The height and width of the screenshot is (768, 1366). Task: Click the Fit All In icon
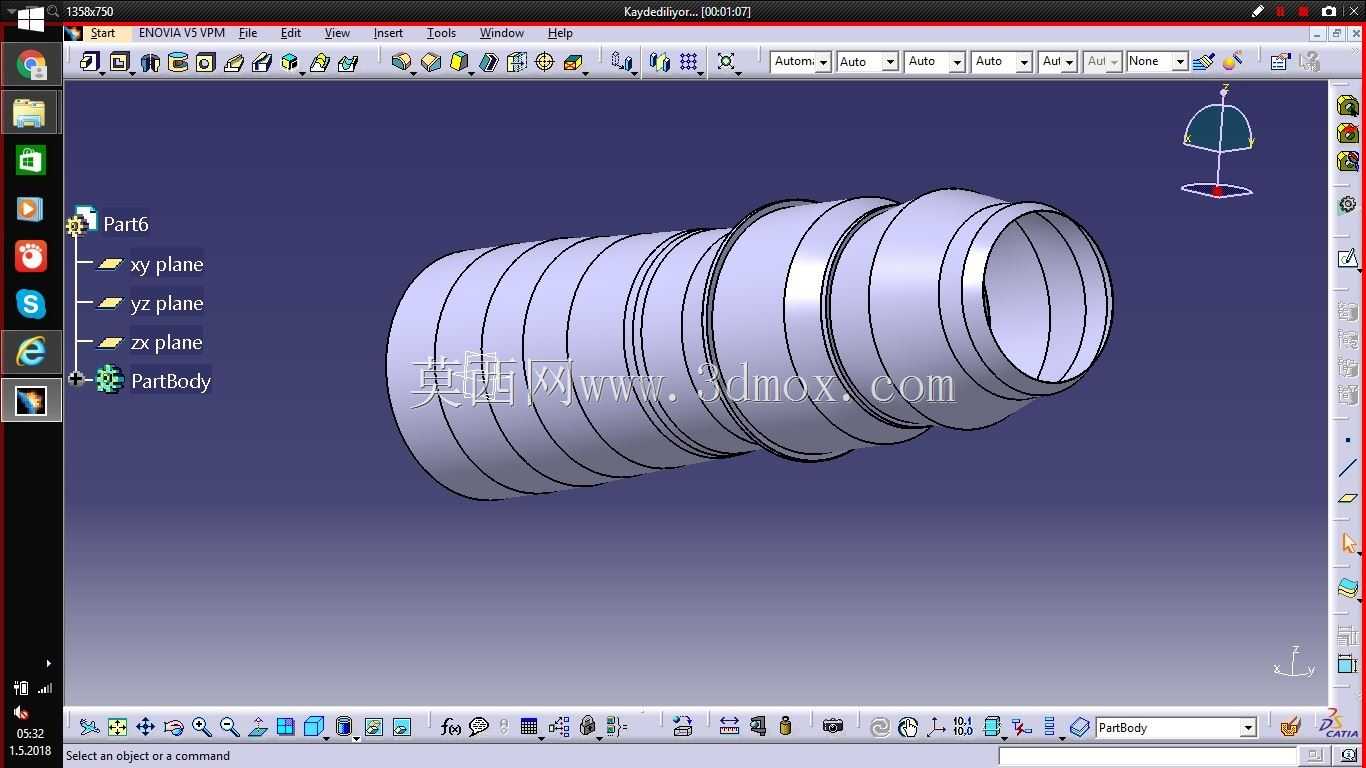[x=117, y=727]
